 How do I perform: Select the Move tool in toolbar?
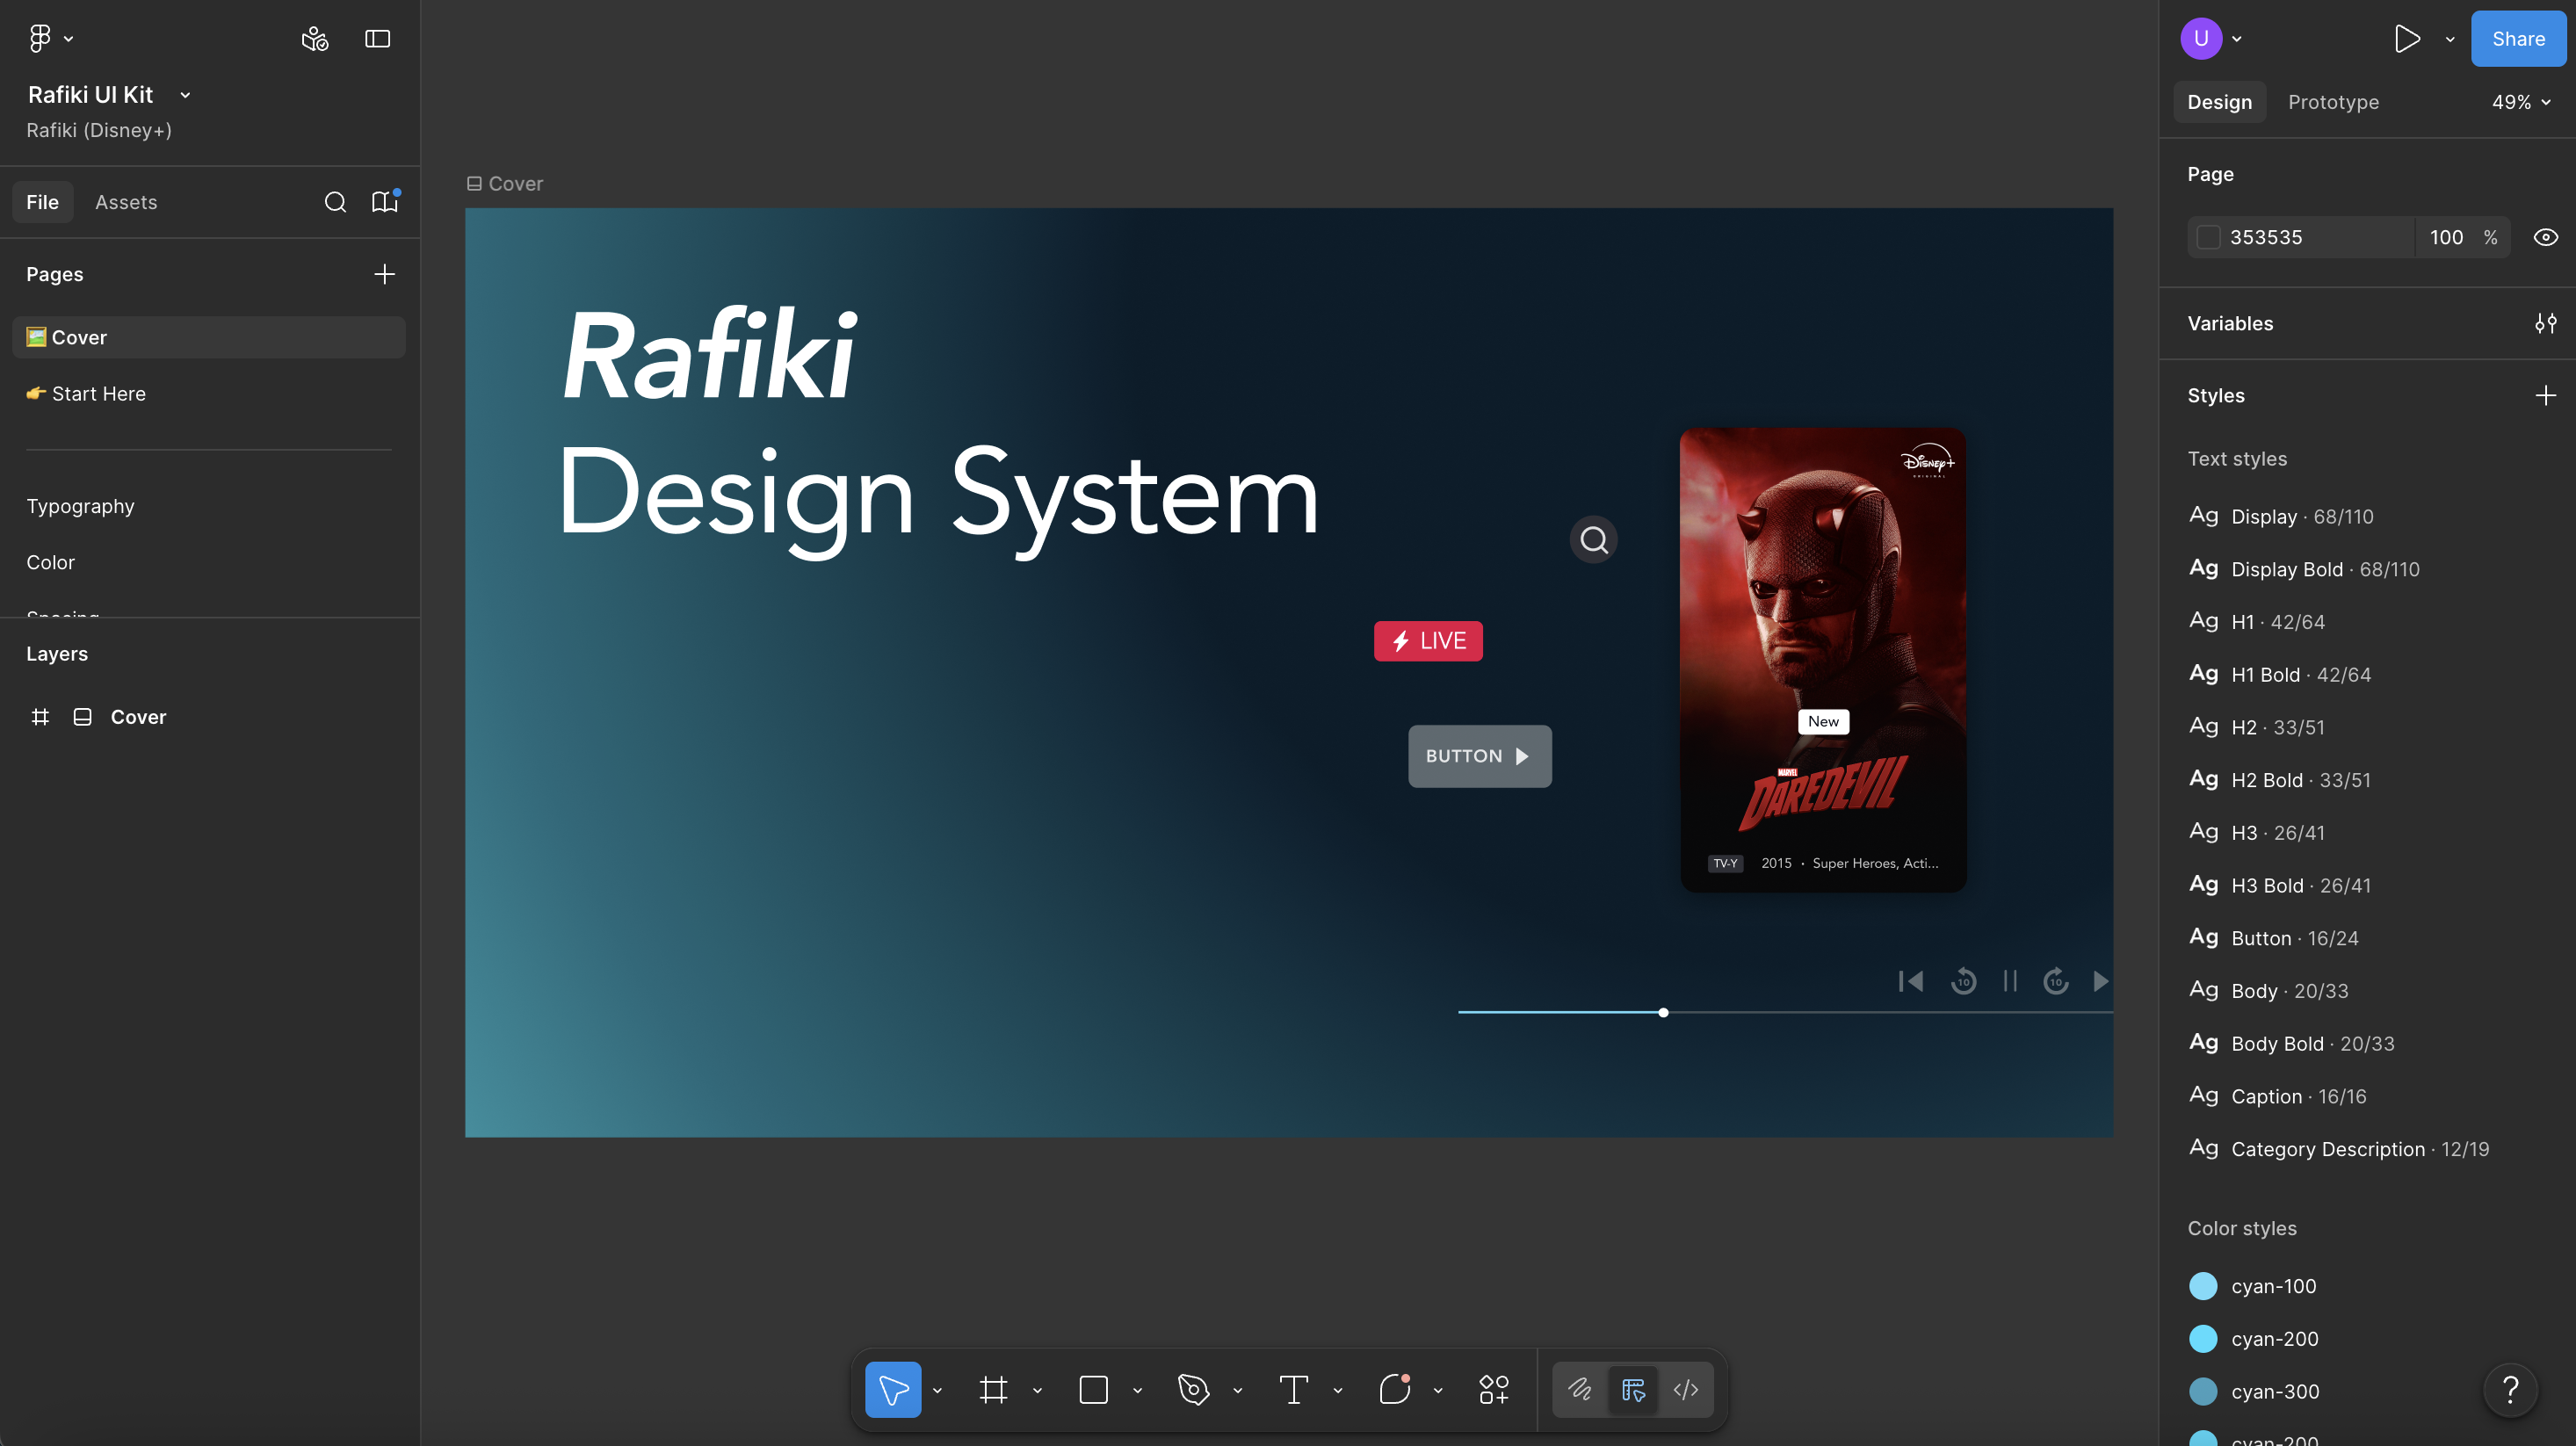tap(892, 1389)
